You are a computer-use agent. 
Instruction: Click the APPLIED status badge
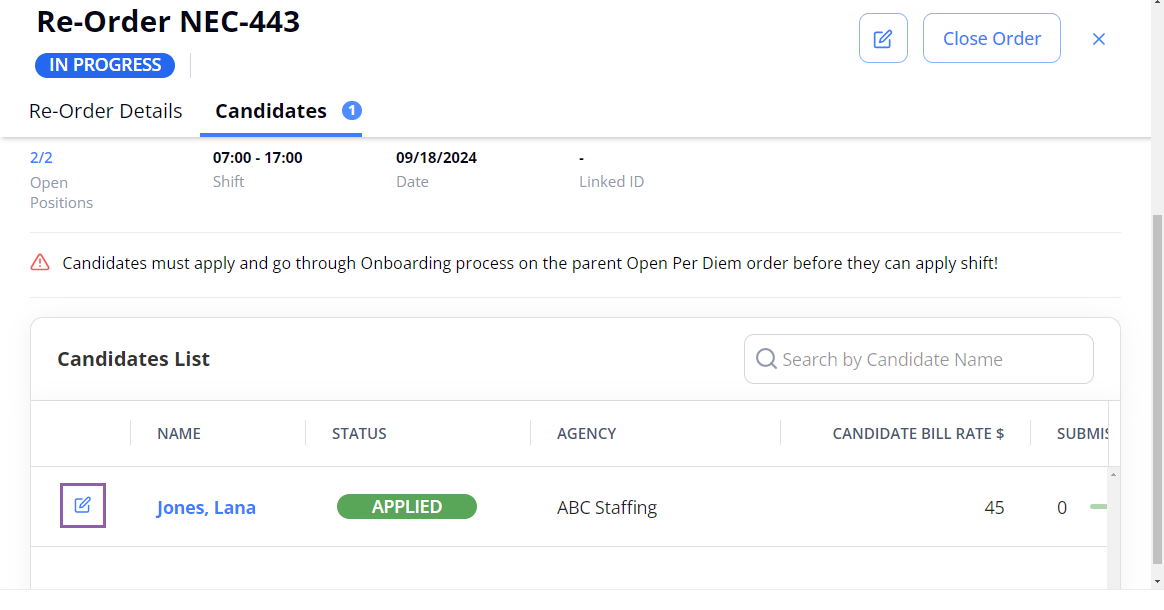[407, 506]
